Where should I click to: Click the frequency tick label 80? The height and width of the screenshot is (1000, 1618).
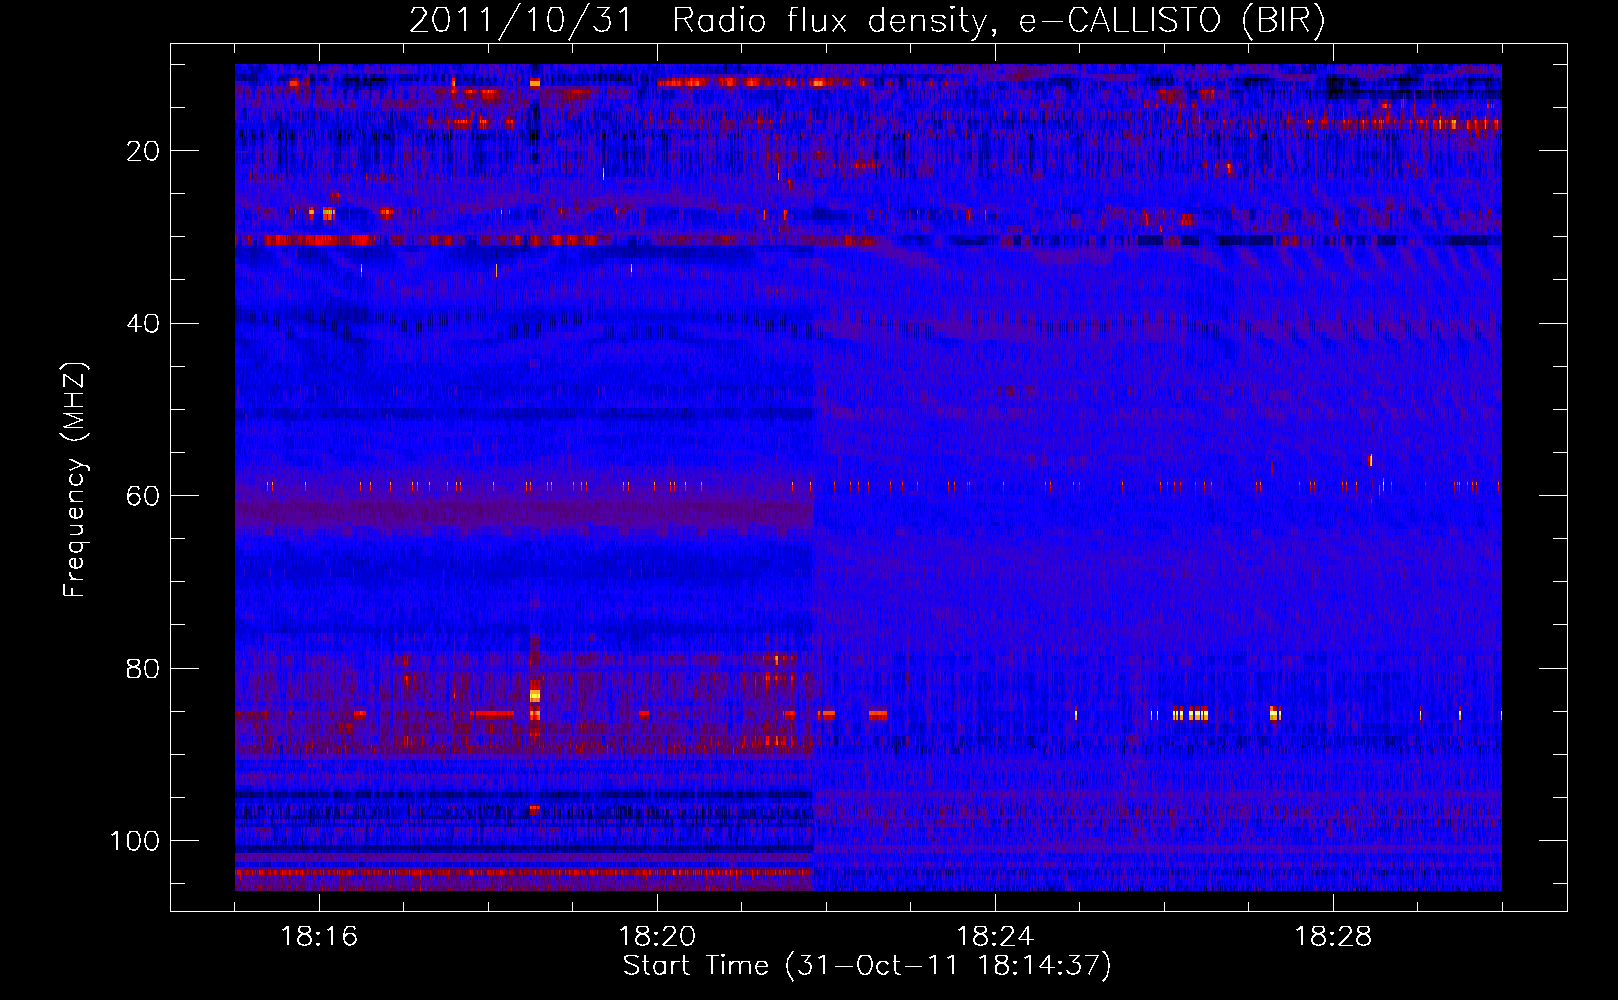point(142,669)
